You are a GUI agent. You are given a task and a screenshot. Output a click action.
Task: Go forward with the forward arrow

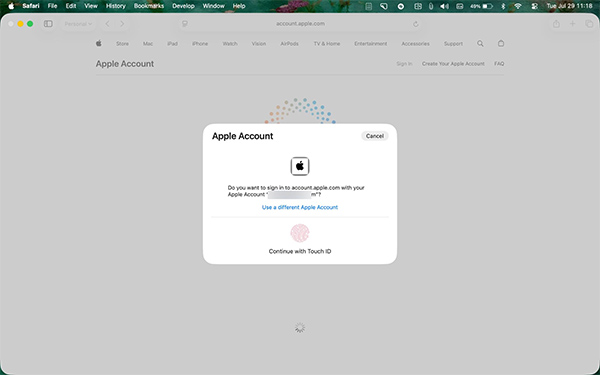[122, 24]
